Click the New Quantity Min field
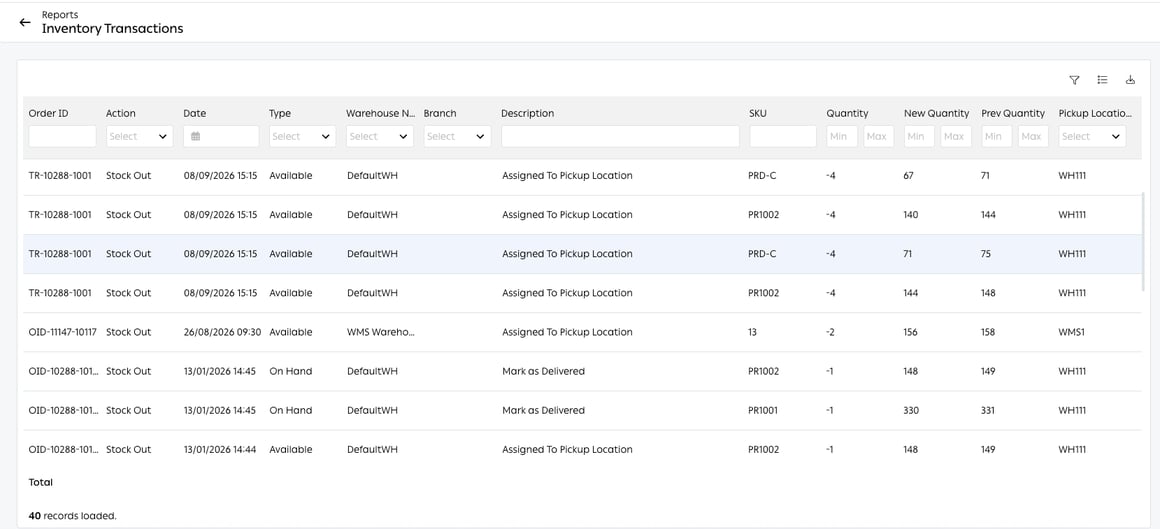 [920, 136]
